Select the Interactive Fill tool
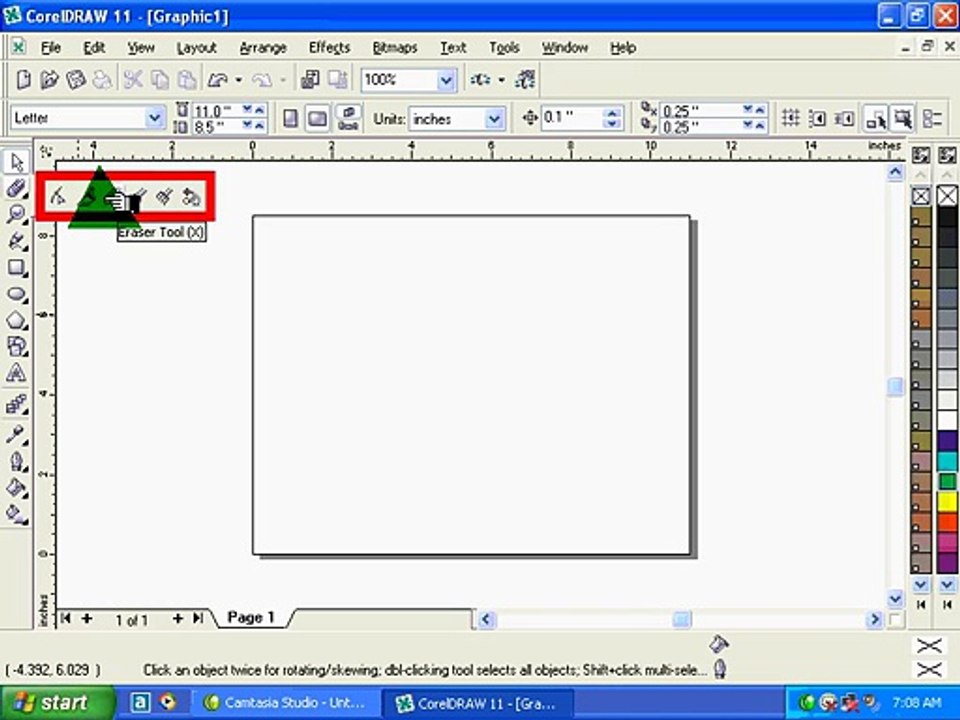Image resolution: width=960 pixels, height=720 pixels. tap(17, 514)
